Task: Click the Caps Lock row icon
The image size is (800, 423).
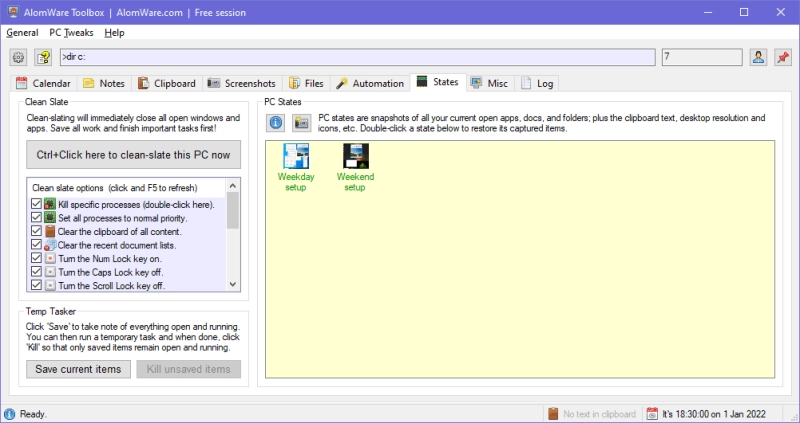Action: point(49,272)
